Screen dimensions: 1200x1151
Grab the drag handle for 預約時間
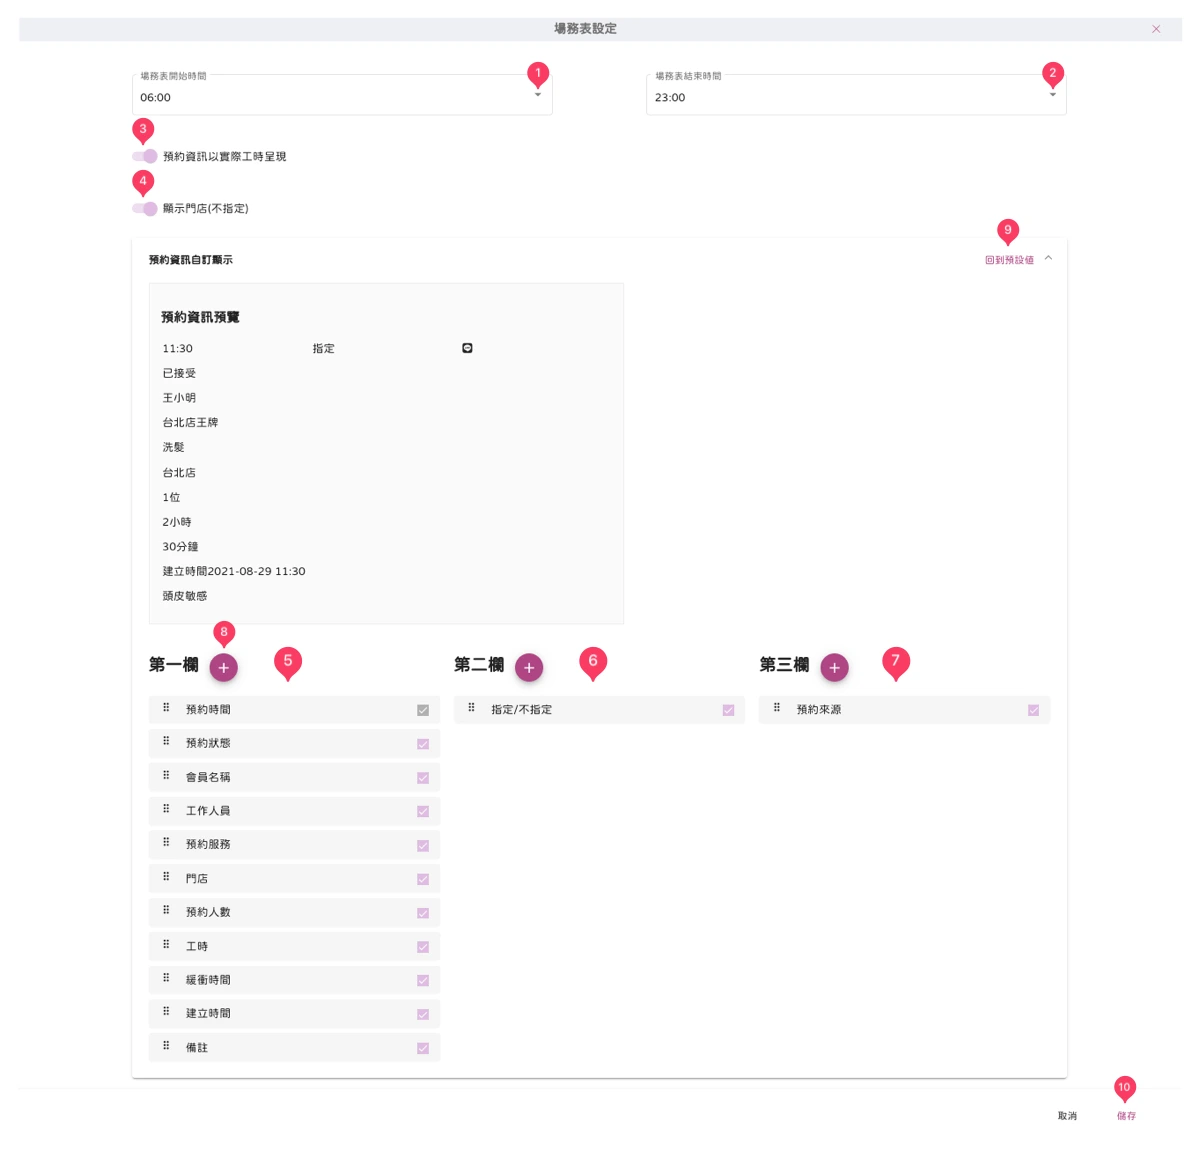[x=166, y=708]
